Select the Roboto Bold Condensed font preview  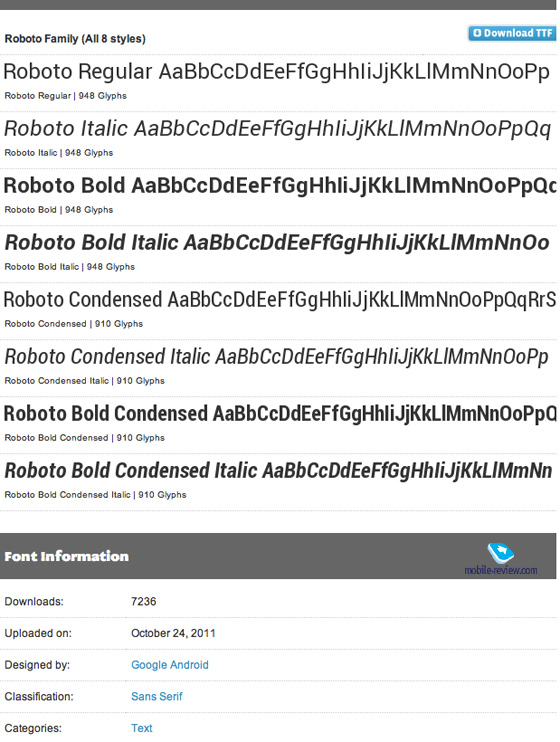(280, 414)
